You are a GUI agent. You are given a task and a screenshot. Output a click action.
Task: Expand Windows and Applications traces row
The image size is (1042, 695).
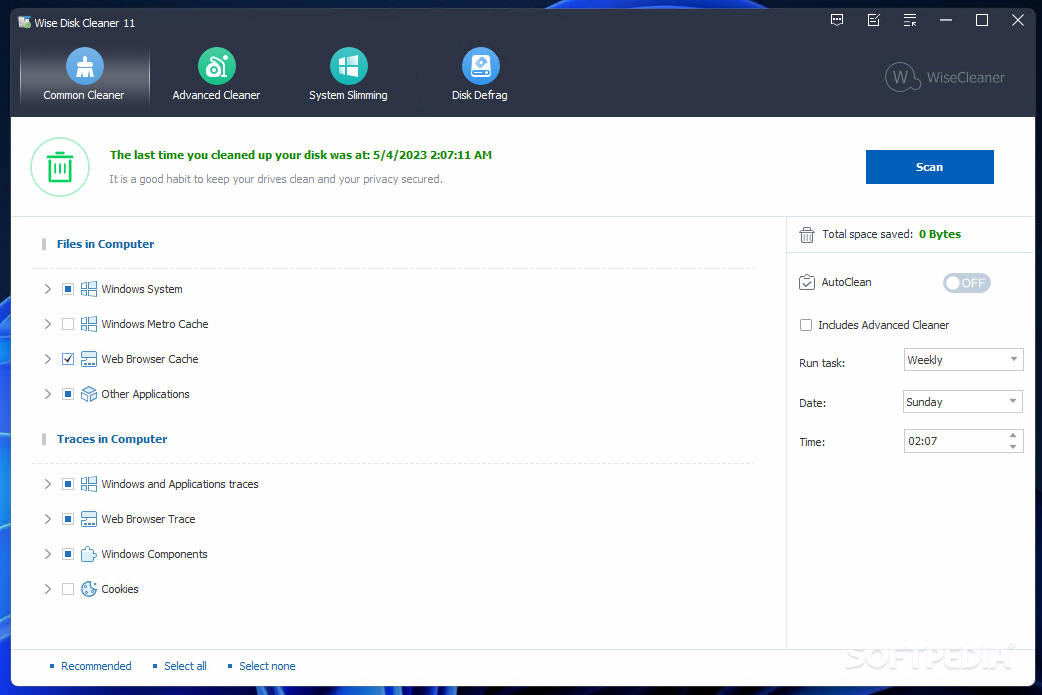pos(48,484)
